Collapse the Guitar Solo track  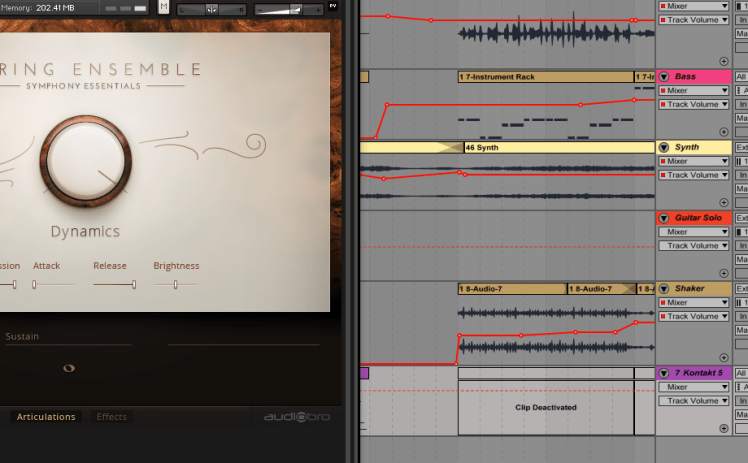[664, 218]
